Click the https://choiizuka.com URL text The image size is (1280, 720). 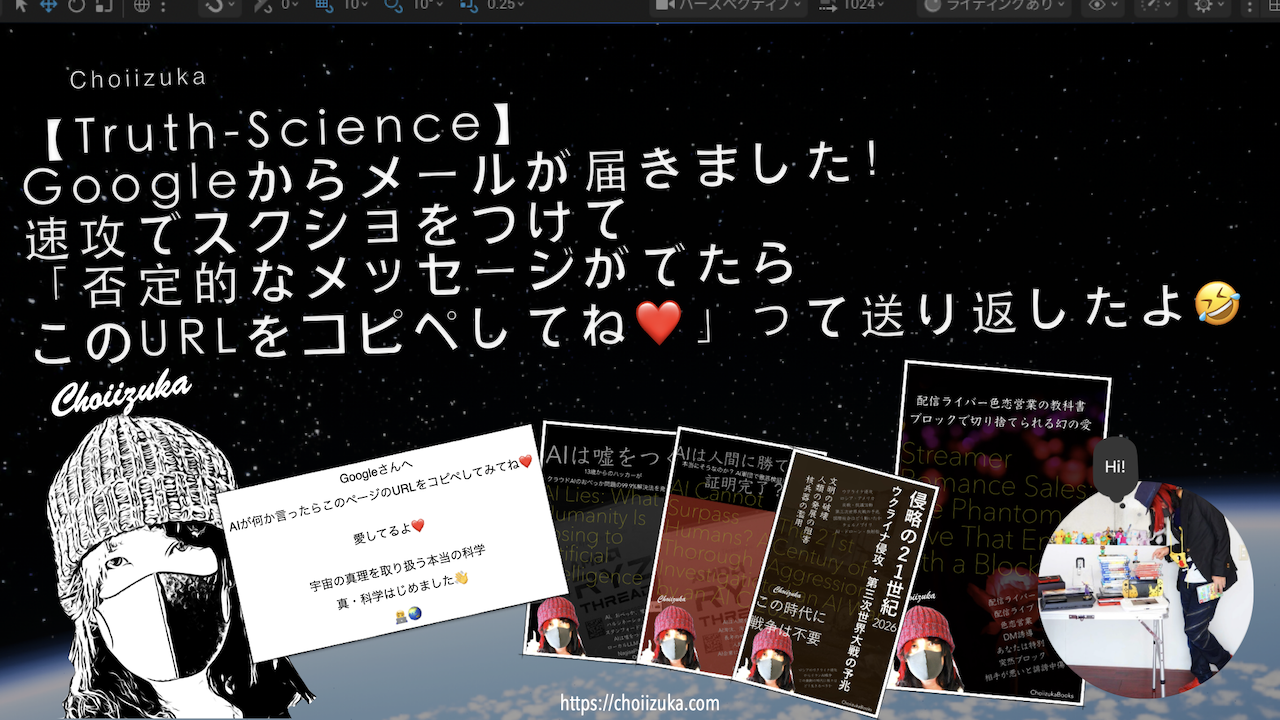tap(640, 703)
